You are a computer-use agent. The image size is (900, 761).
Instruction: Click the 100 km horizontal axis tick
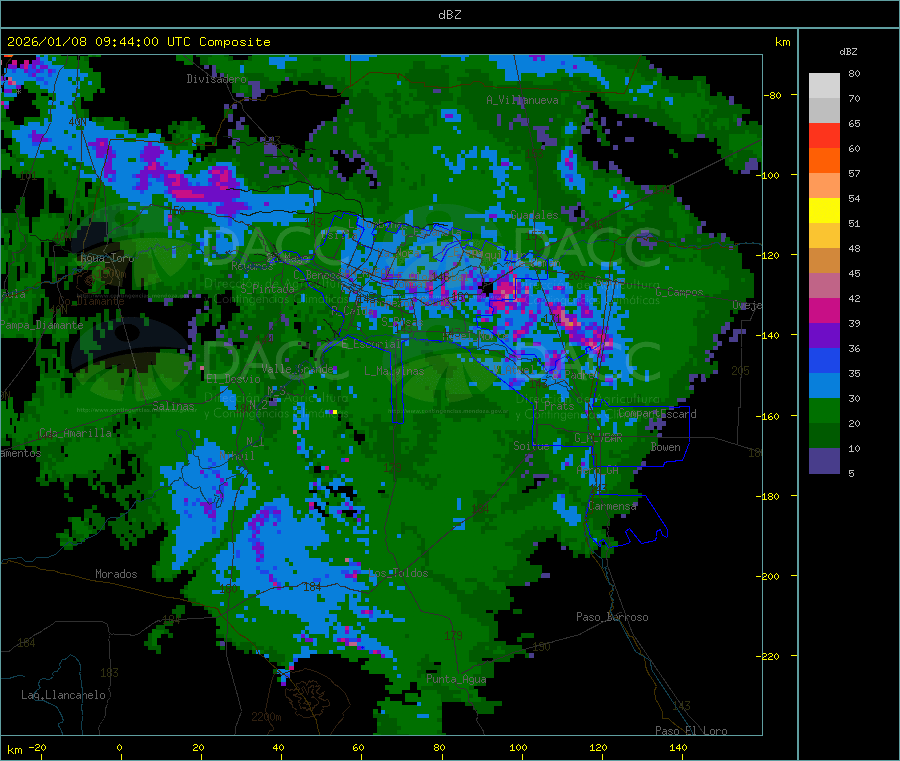518,747
